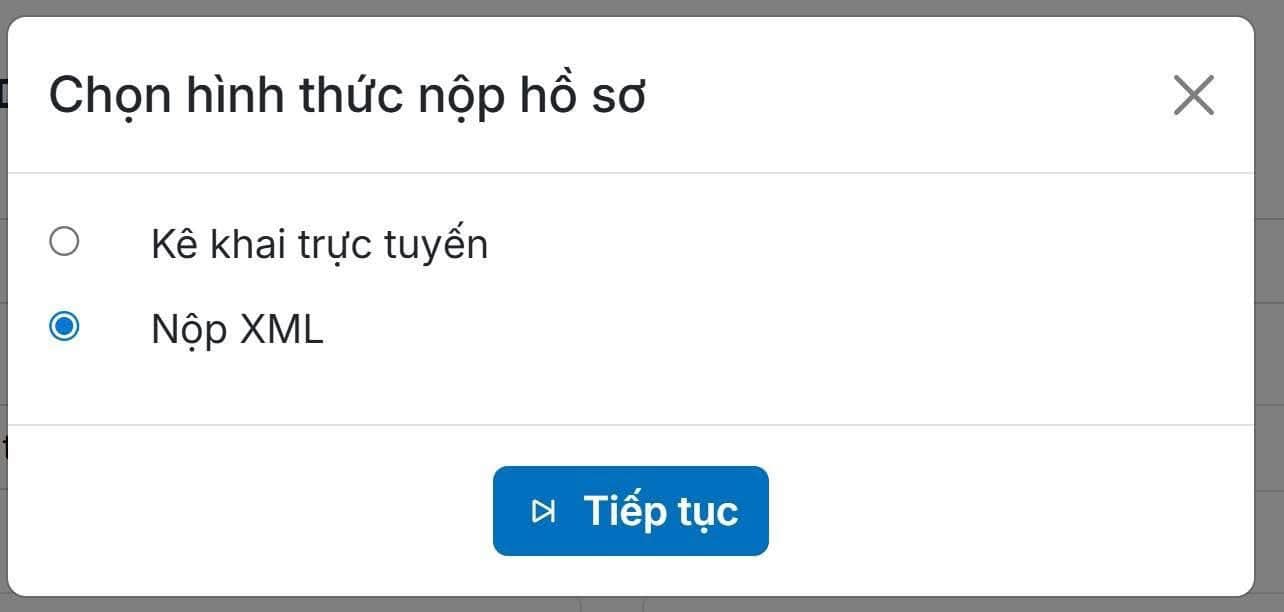Choose online declaration option circle

[64, 242]
